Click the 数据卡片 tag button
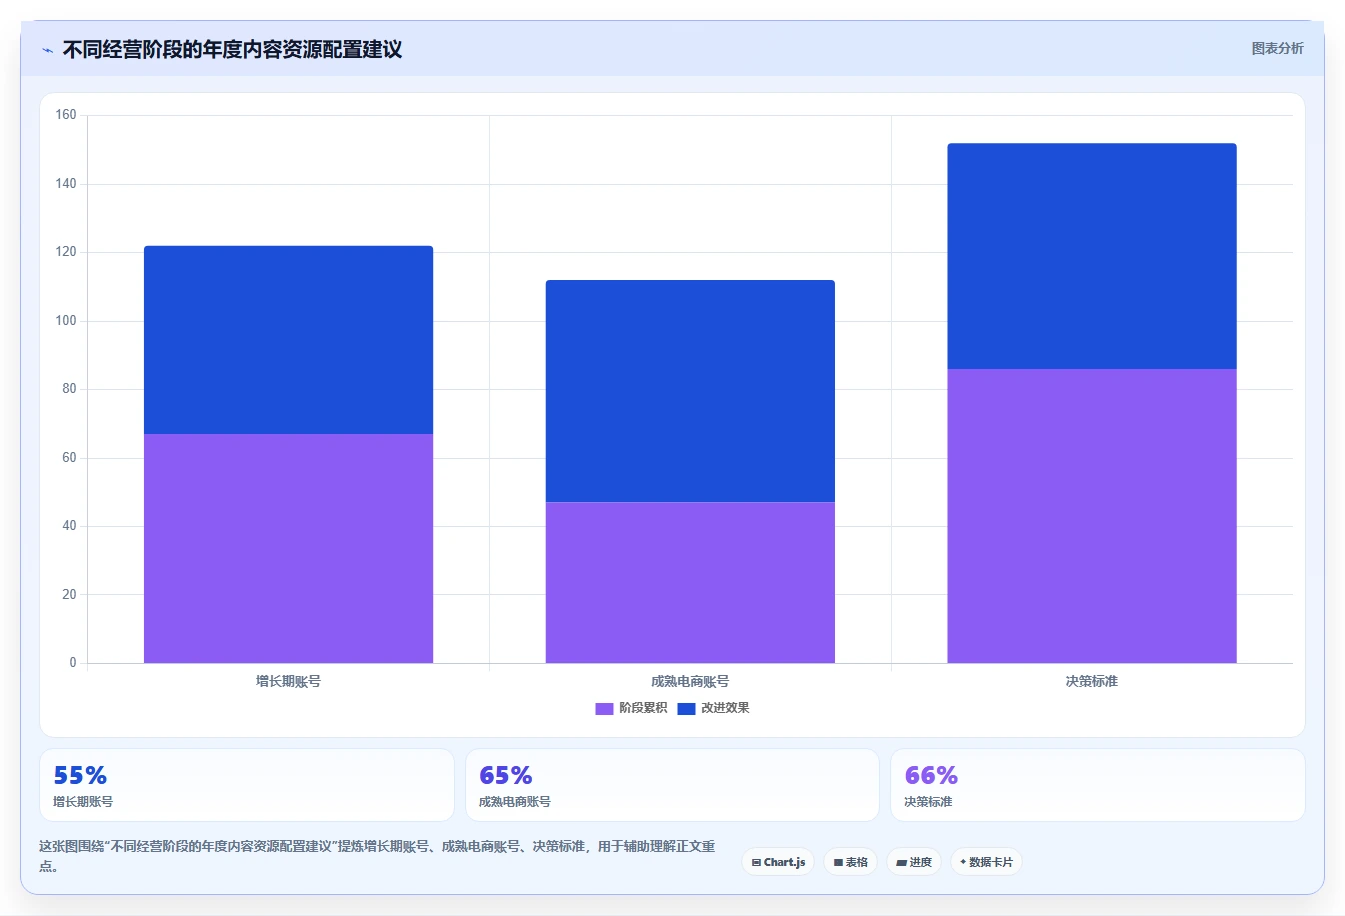This screenshot has height=916, width=1345. [986, 862]
